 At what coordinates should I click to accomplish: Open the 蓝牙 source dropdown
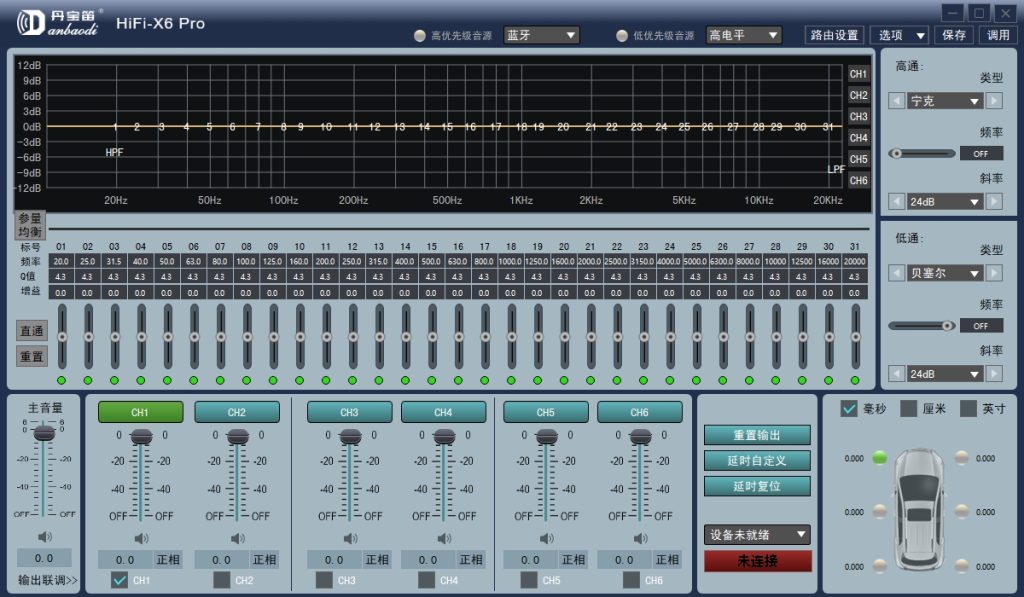(541, 35)
